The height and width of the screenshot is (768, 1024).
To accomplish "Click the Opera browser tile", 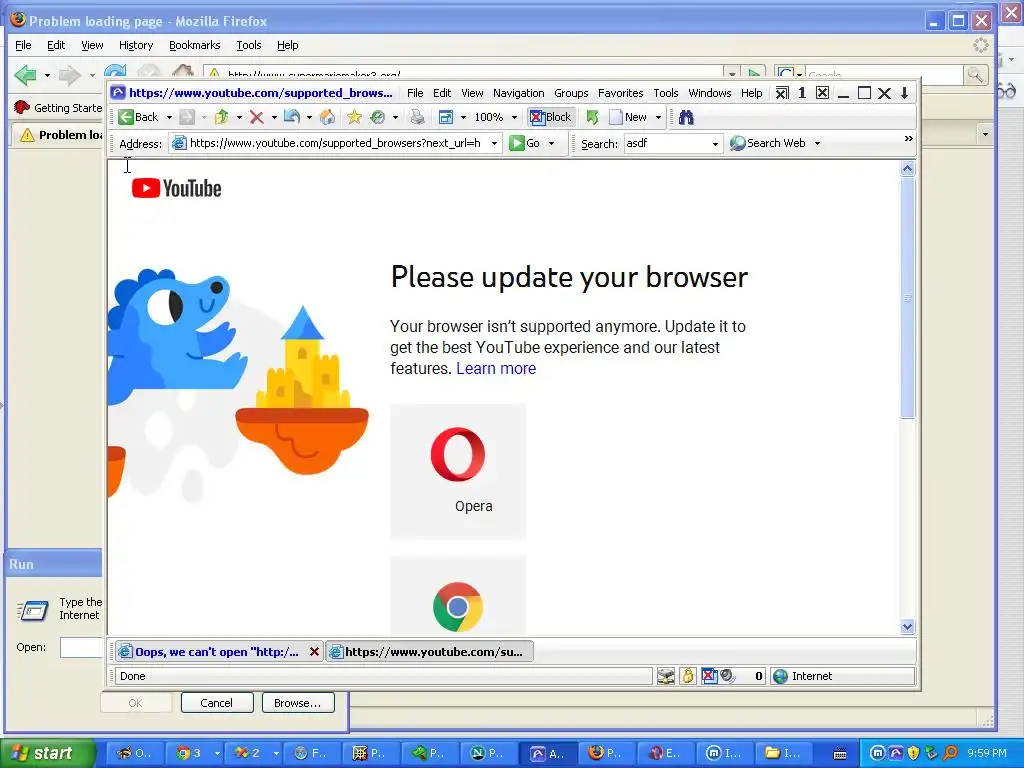I will coord(458,472).
